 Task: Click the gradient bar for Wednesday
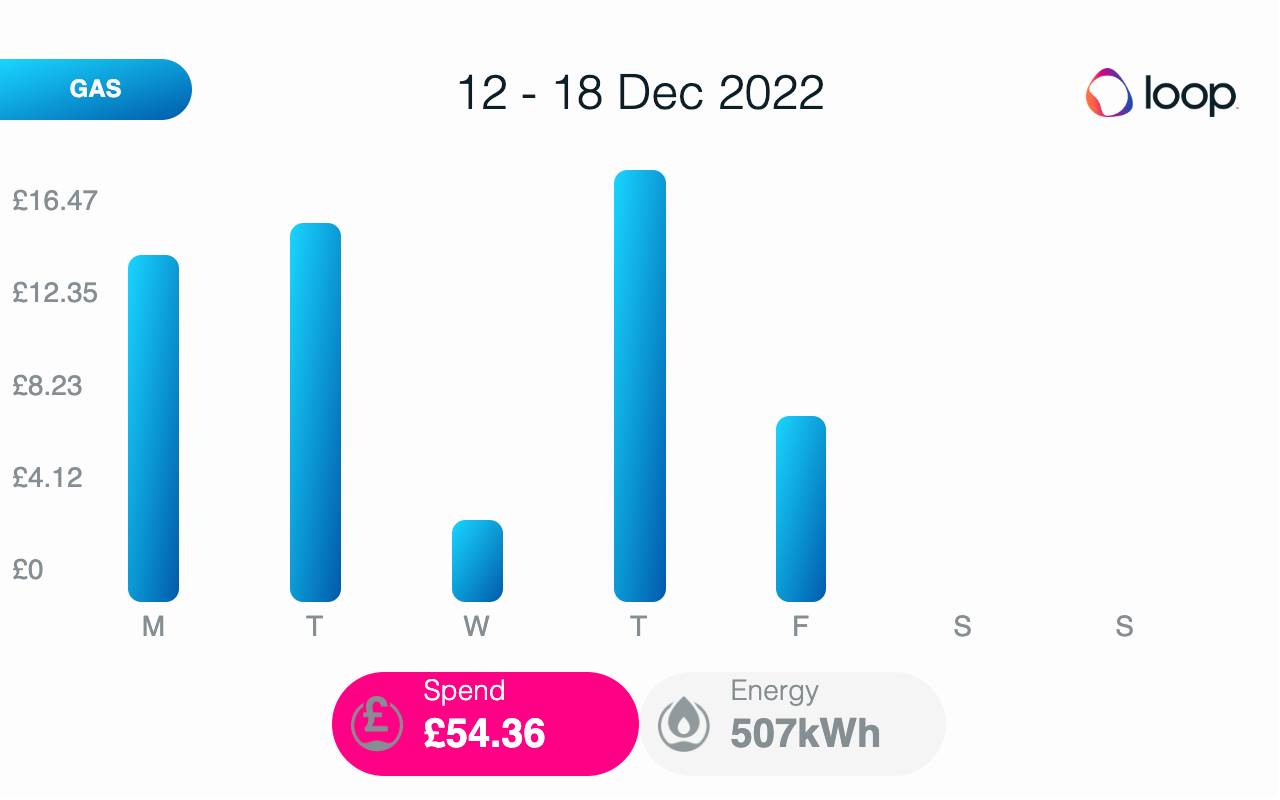476,560
